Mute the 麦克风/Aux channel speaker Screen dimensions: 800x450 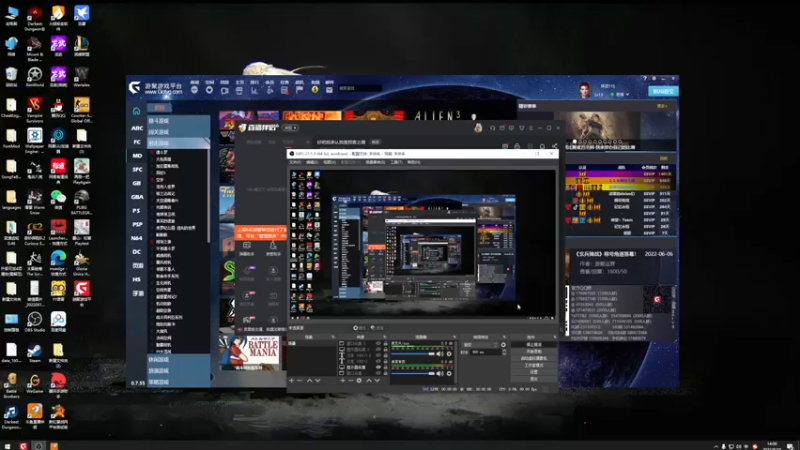tap(439, 354)
